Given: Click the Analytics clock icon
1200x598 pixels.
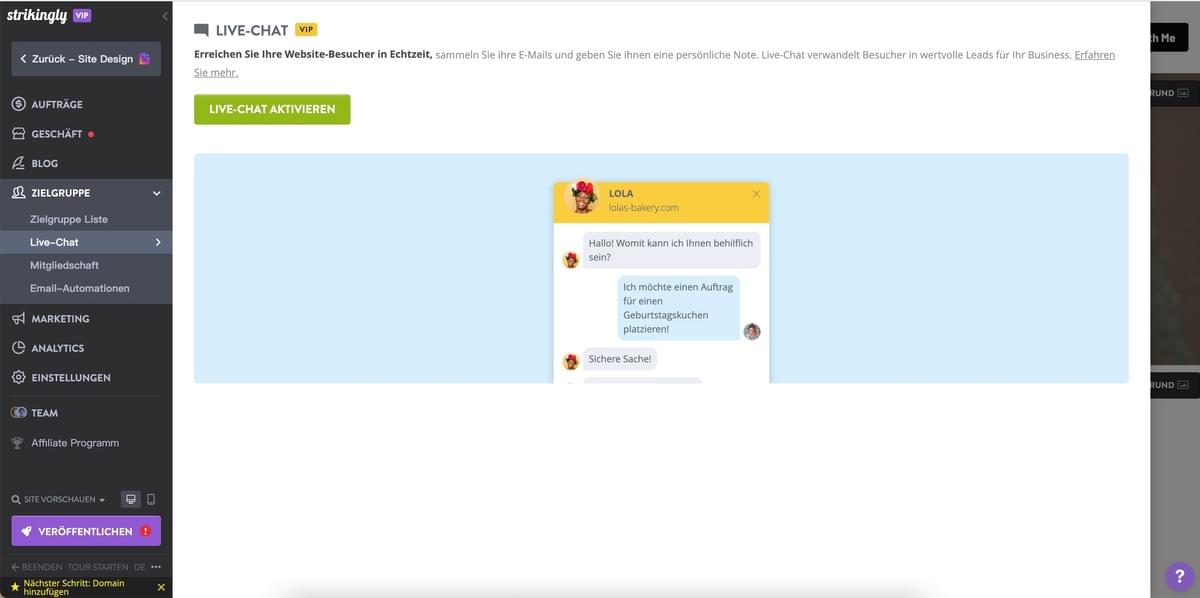Looking at the screenshot, I should [17, 347].
